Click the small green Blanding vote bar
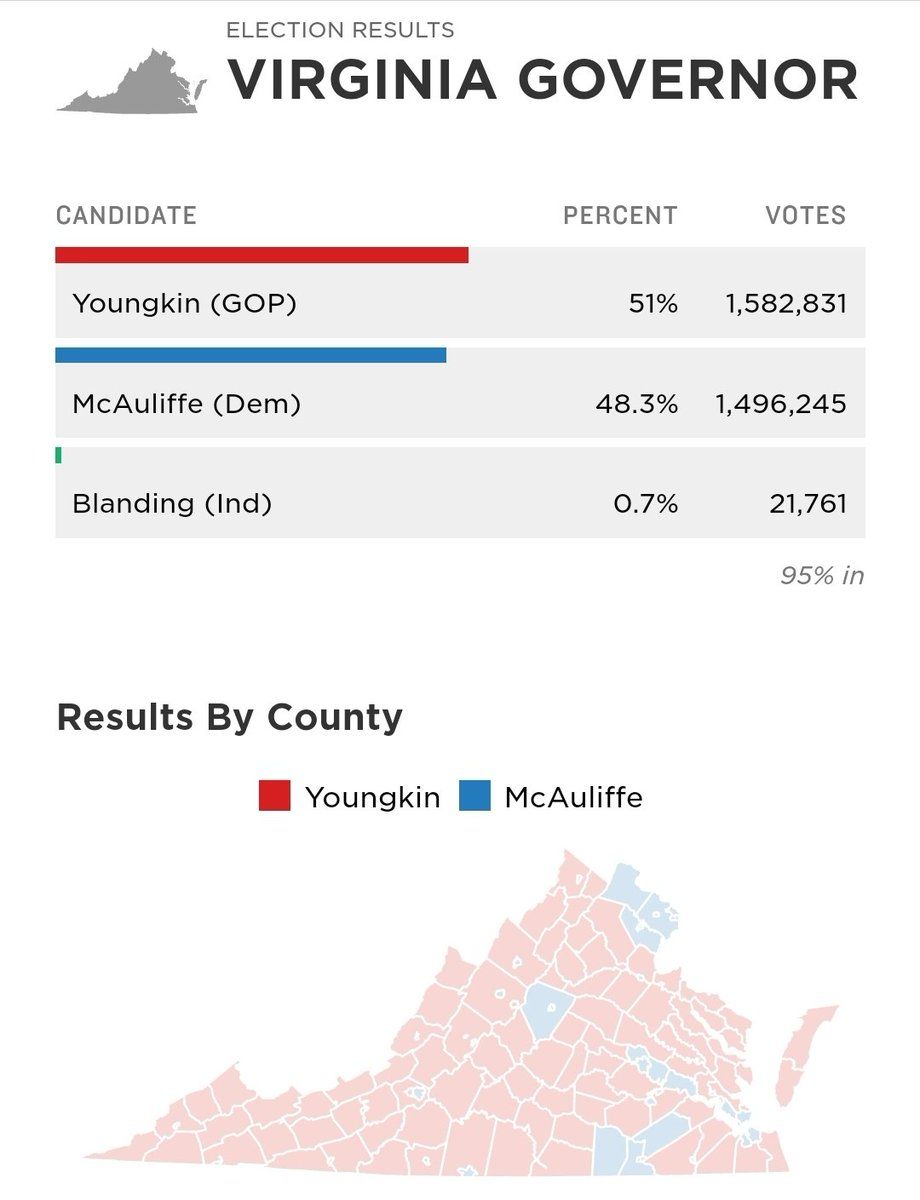This screenshot has width=920, height=1200. 58,455
